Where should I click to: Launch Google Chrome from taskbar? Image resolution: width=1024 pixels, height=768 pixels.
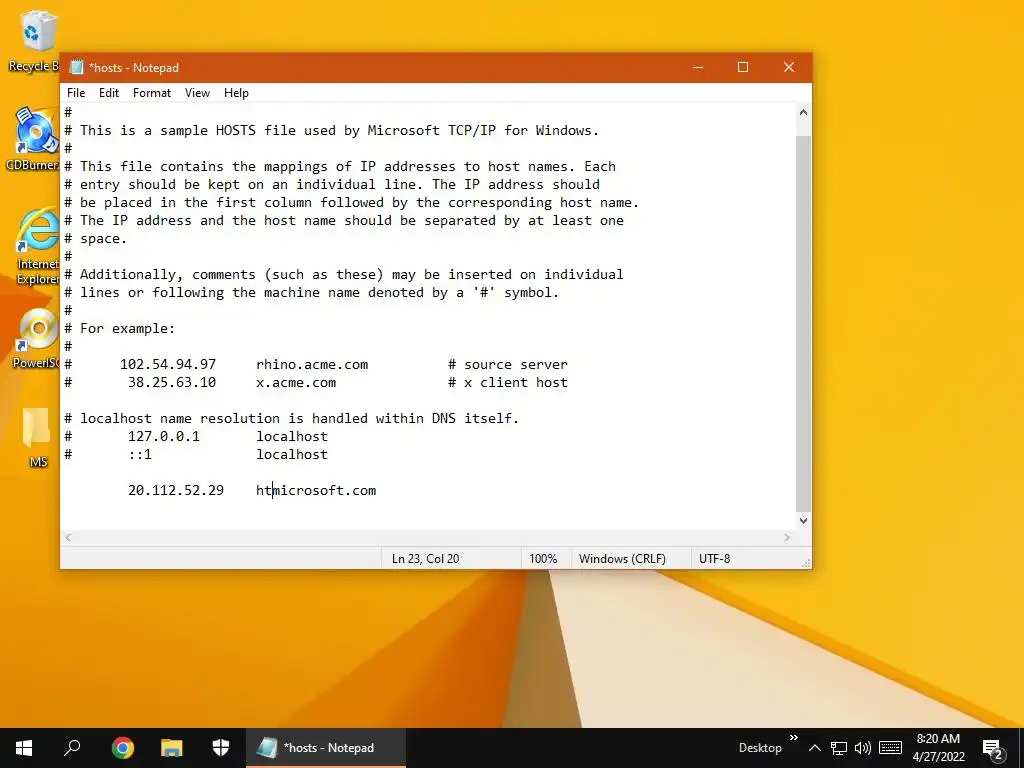[122, 748]
